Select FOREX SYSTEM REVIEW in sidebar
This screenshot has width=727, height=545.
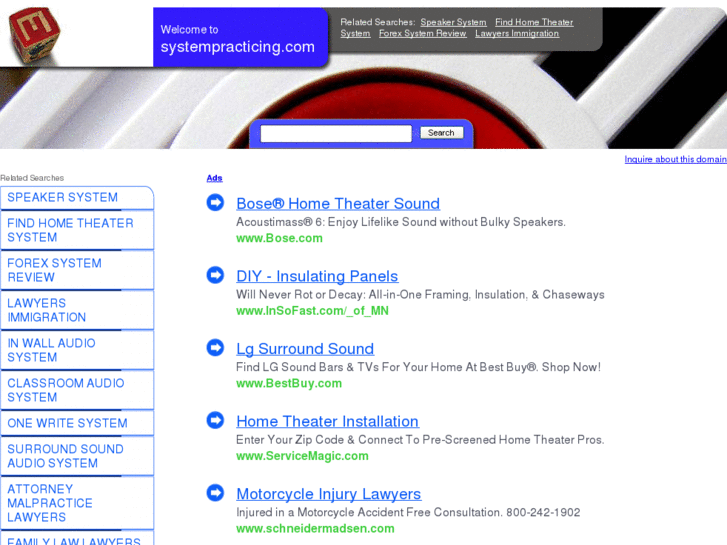(x=77, y=270)
